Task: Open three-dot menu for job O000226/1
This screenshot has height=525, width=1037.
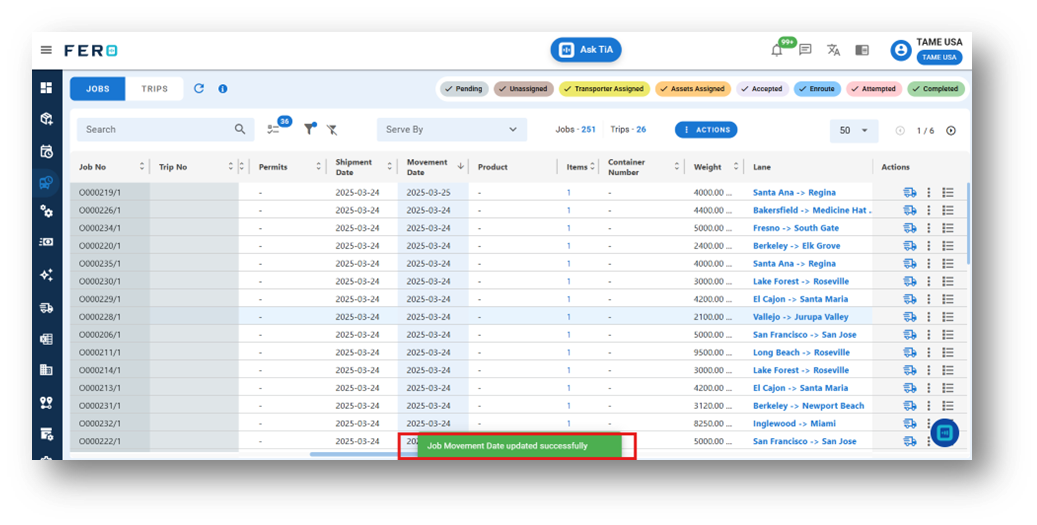Action: coord(929,210)
